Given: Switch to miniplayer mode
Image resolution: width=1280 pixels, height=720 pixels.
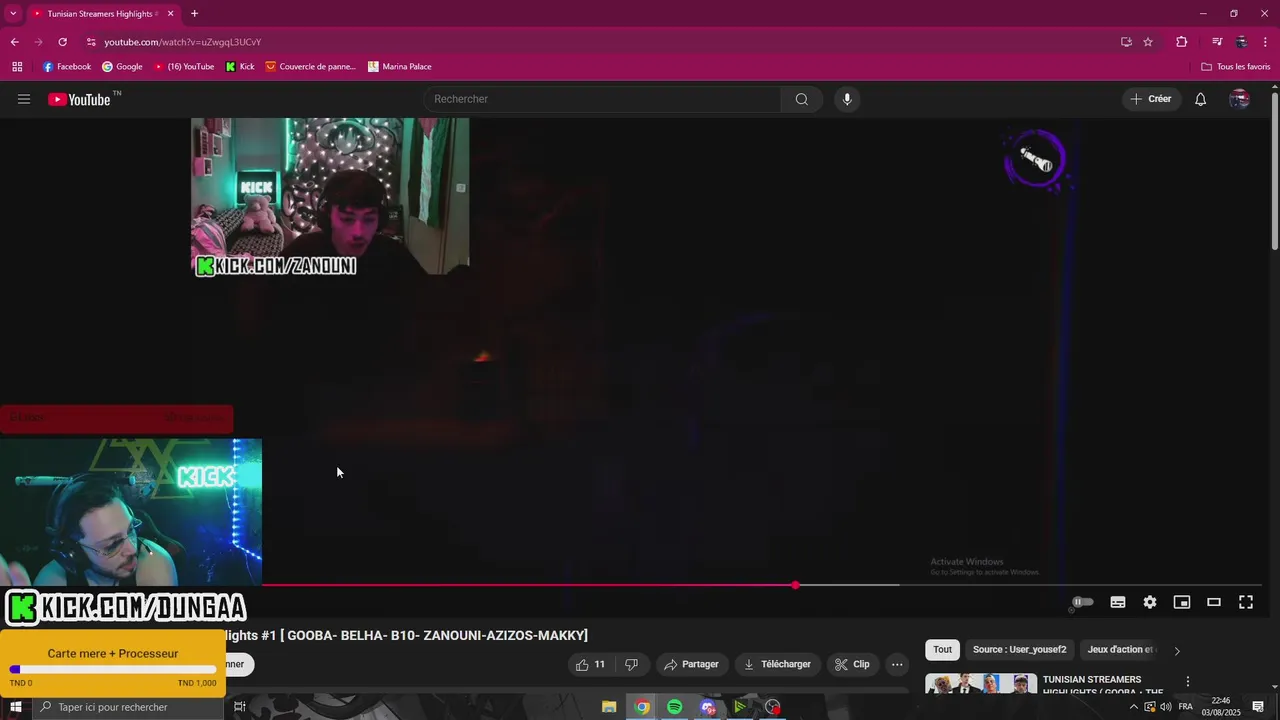Looking at the screenshot, I should (x=1182, y=602).
